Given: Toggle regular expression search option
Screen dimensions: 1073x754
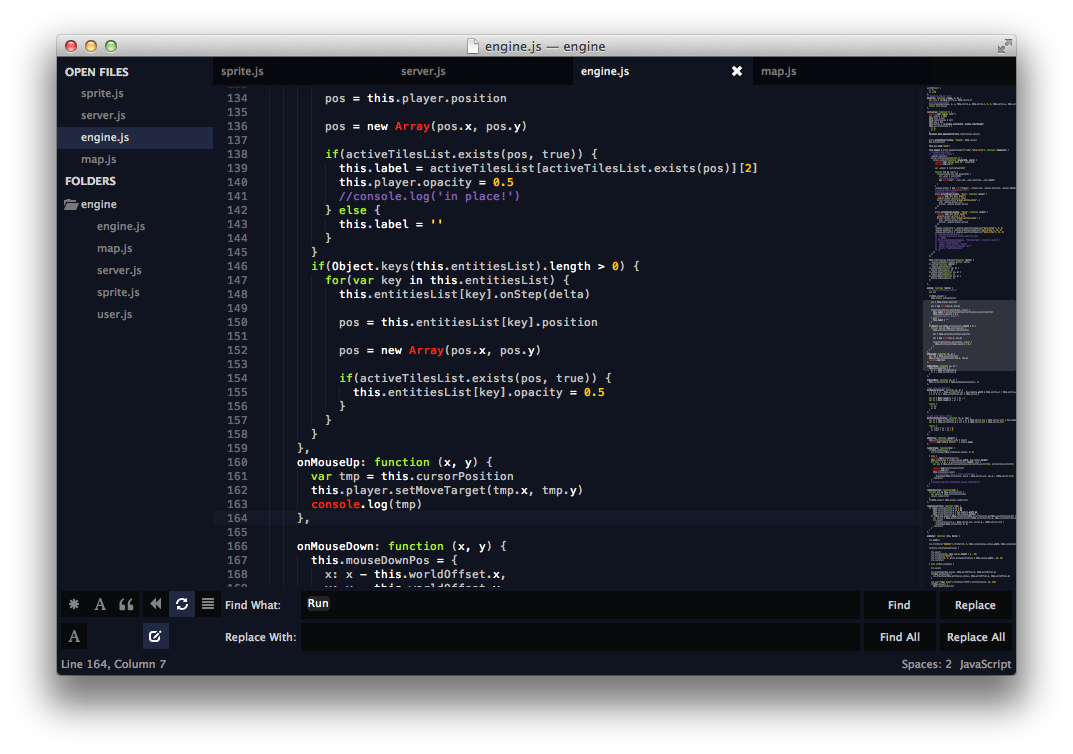Looking at the screenshot, I should [x=74, y=604].
